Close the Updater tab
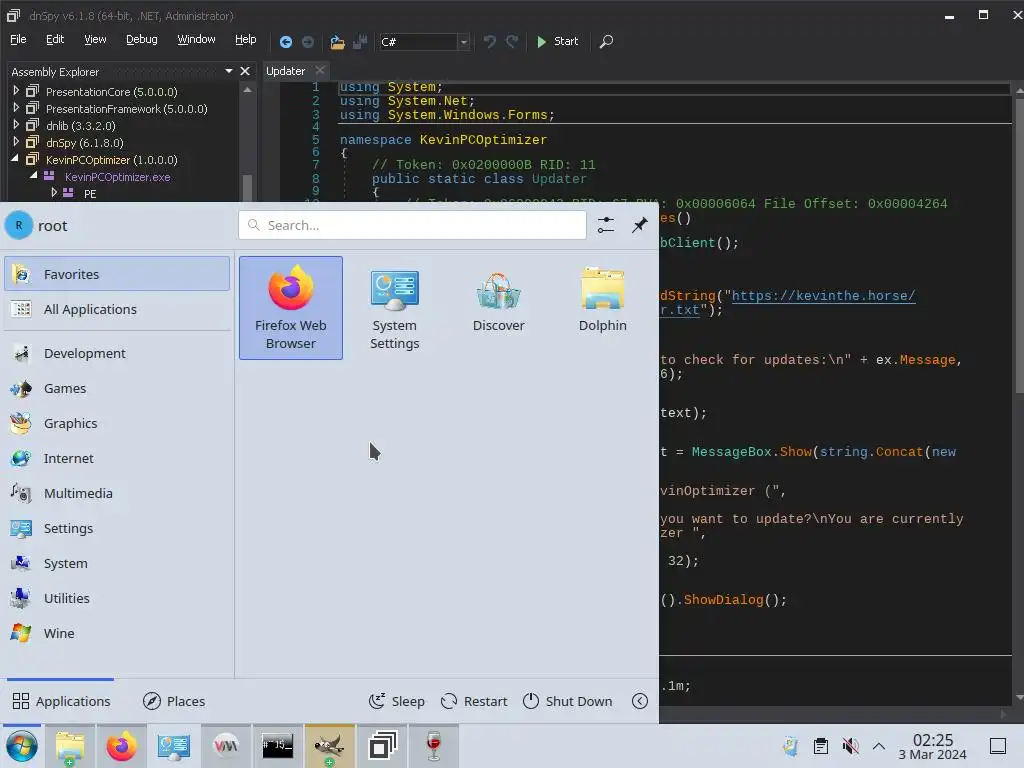 319,70
